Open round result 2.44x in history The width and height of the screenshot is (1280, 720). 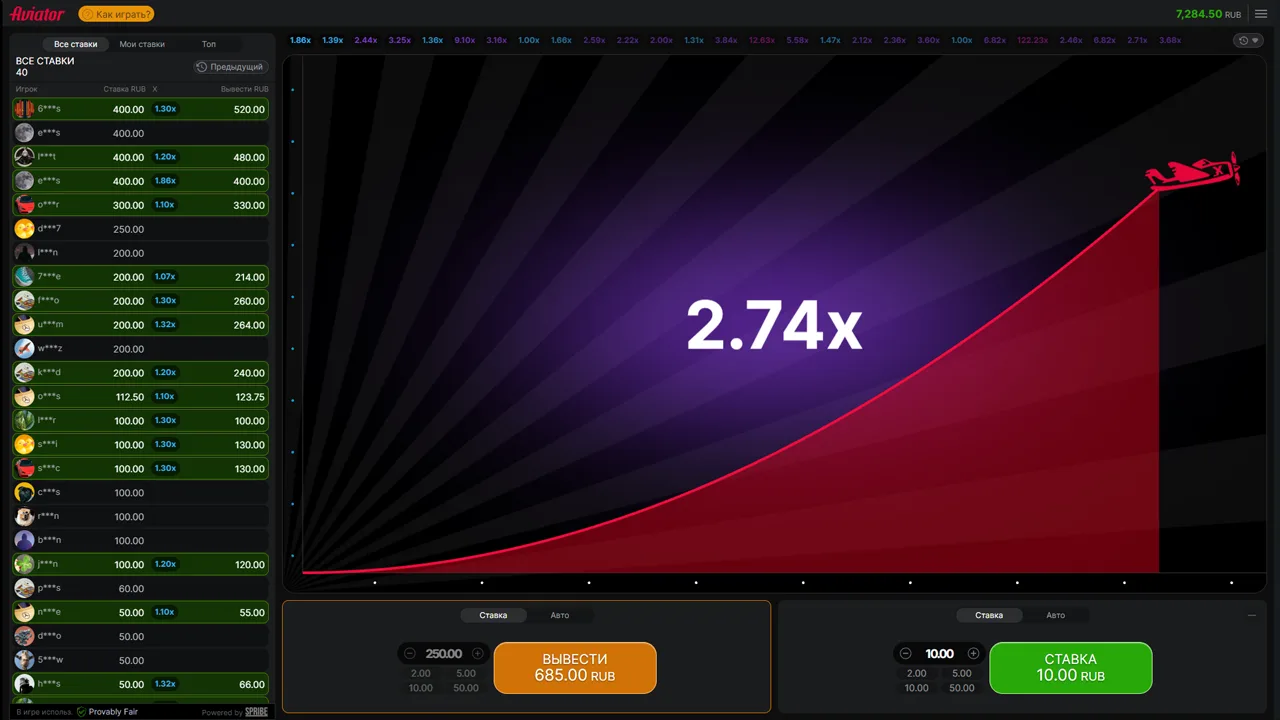coord(366,40)
